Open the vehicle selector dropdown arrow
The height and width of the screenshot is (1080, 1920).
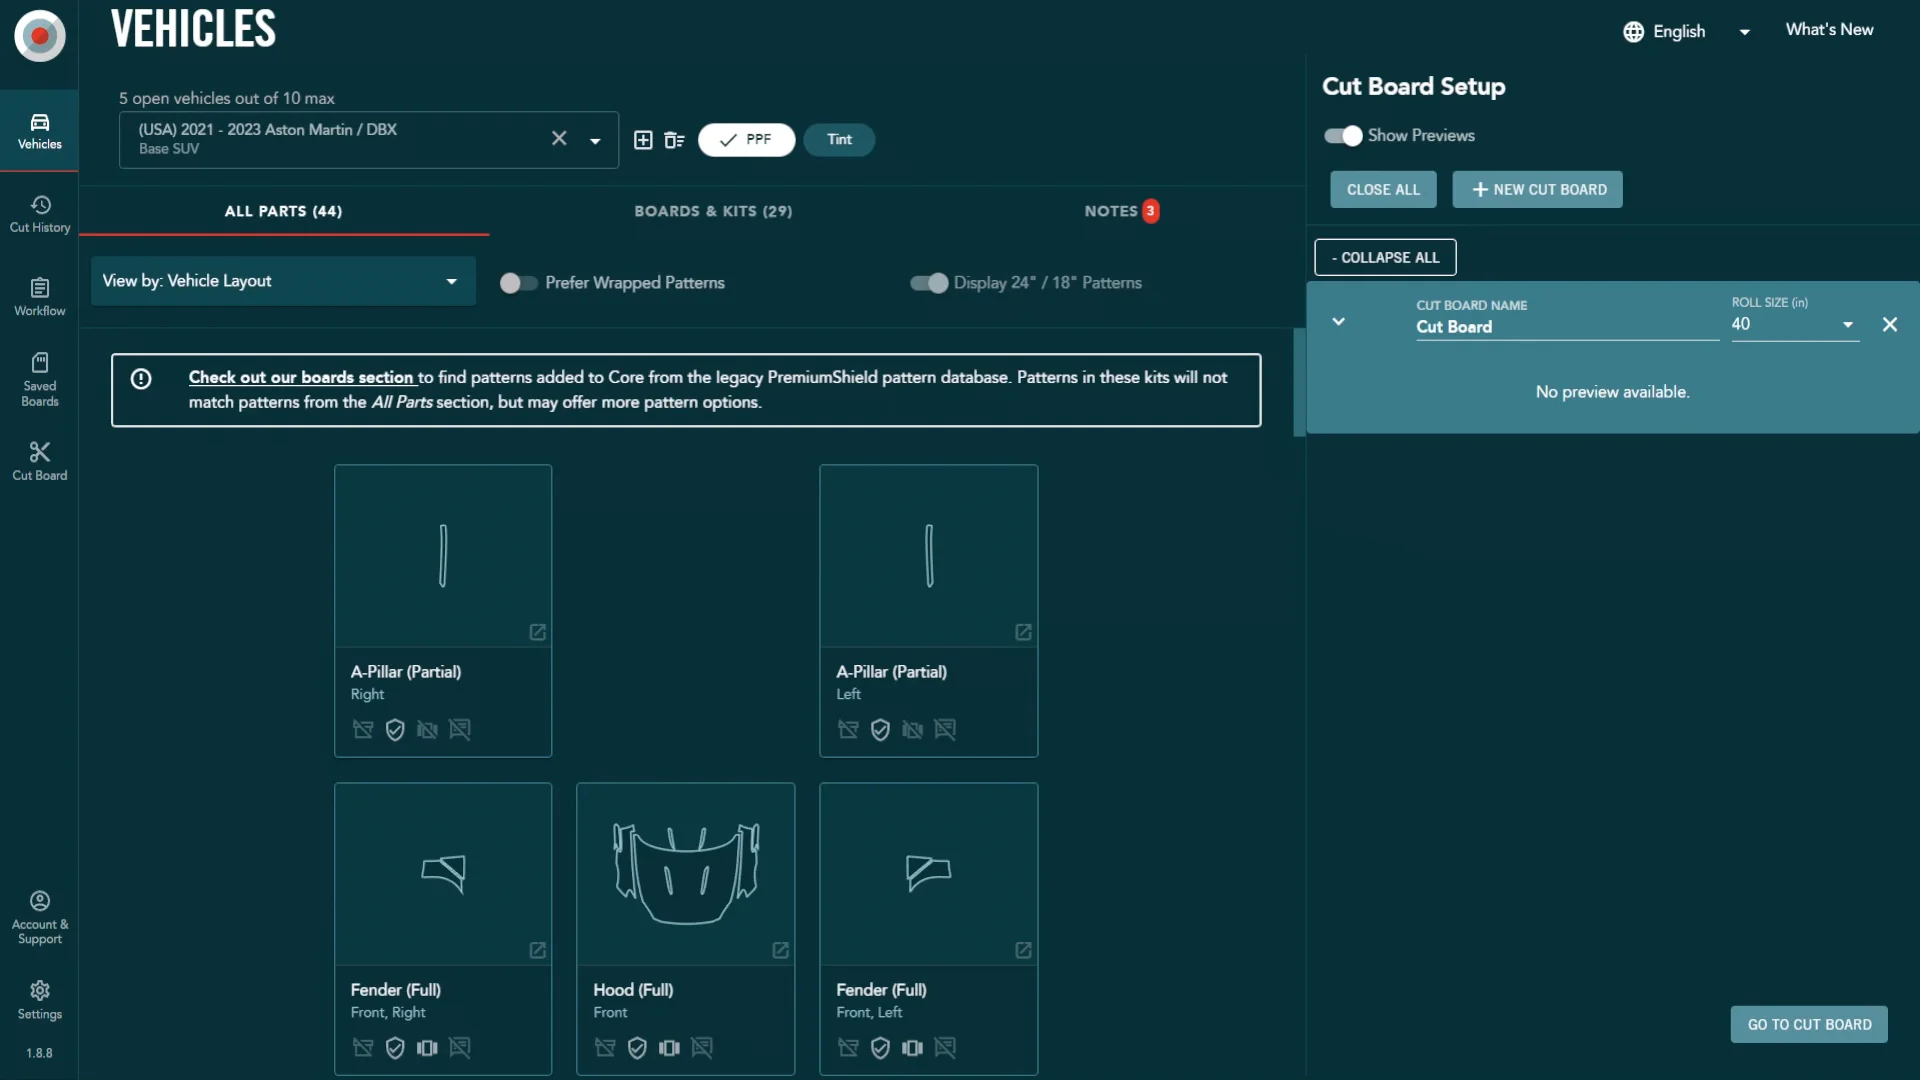(x=595, y=141)
